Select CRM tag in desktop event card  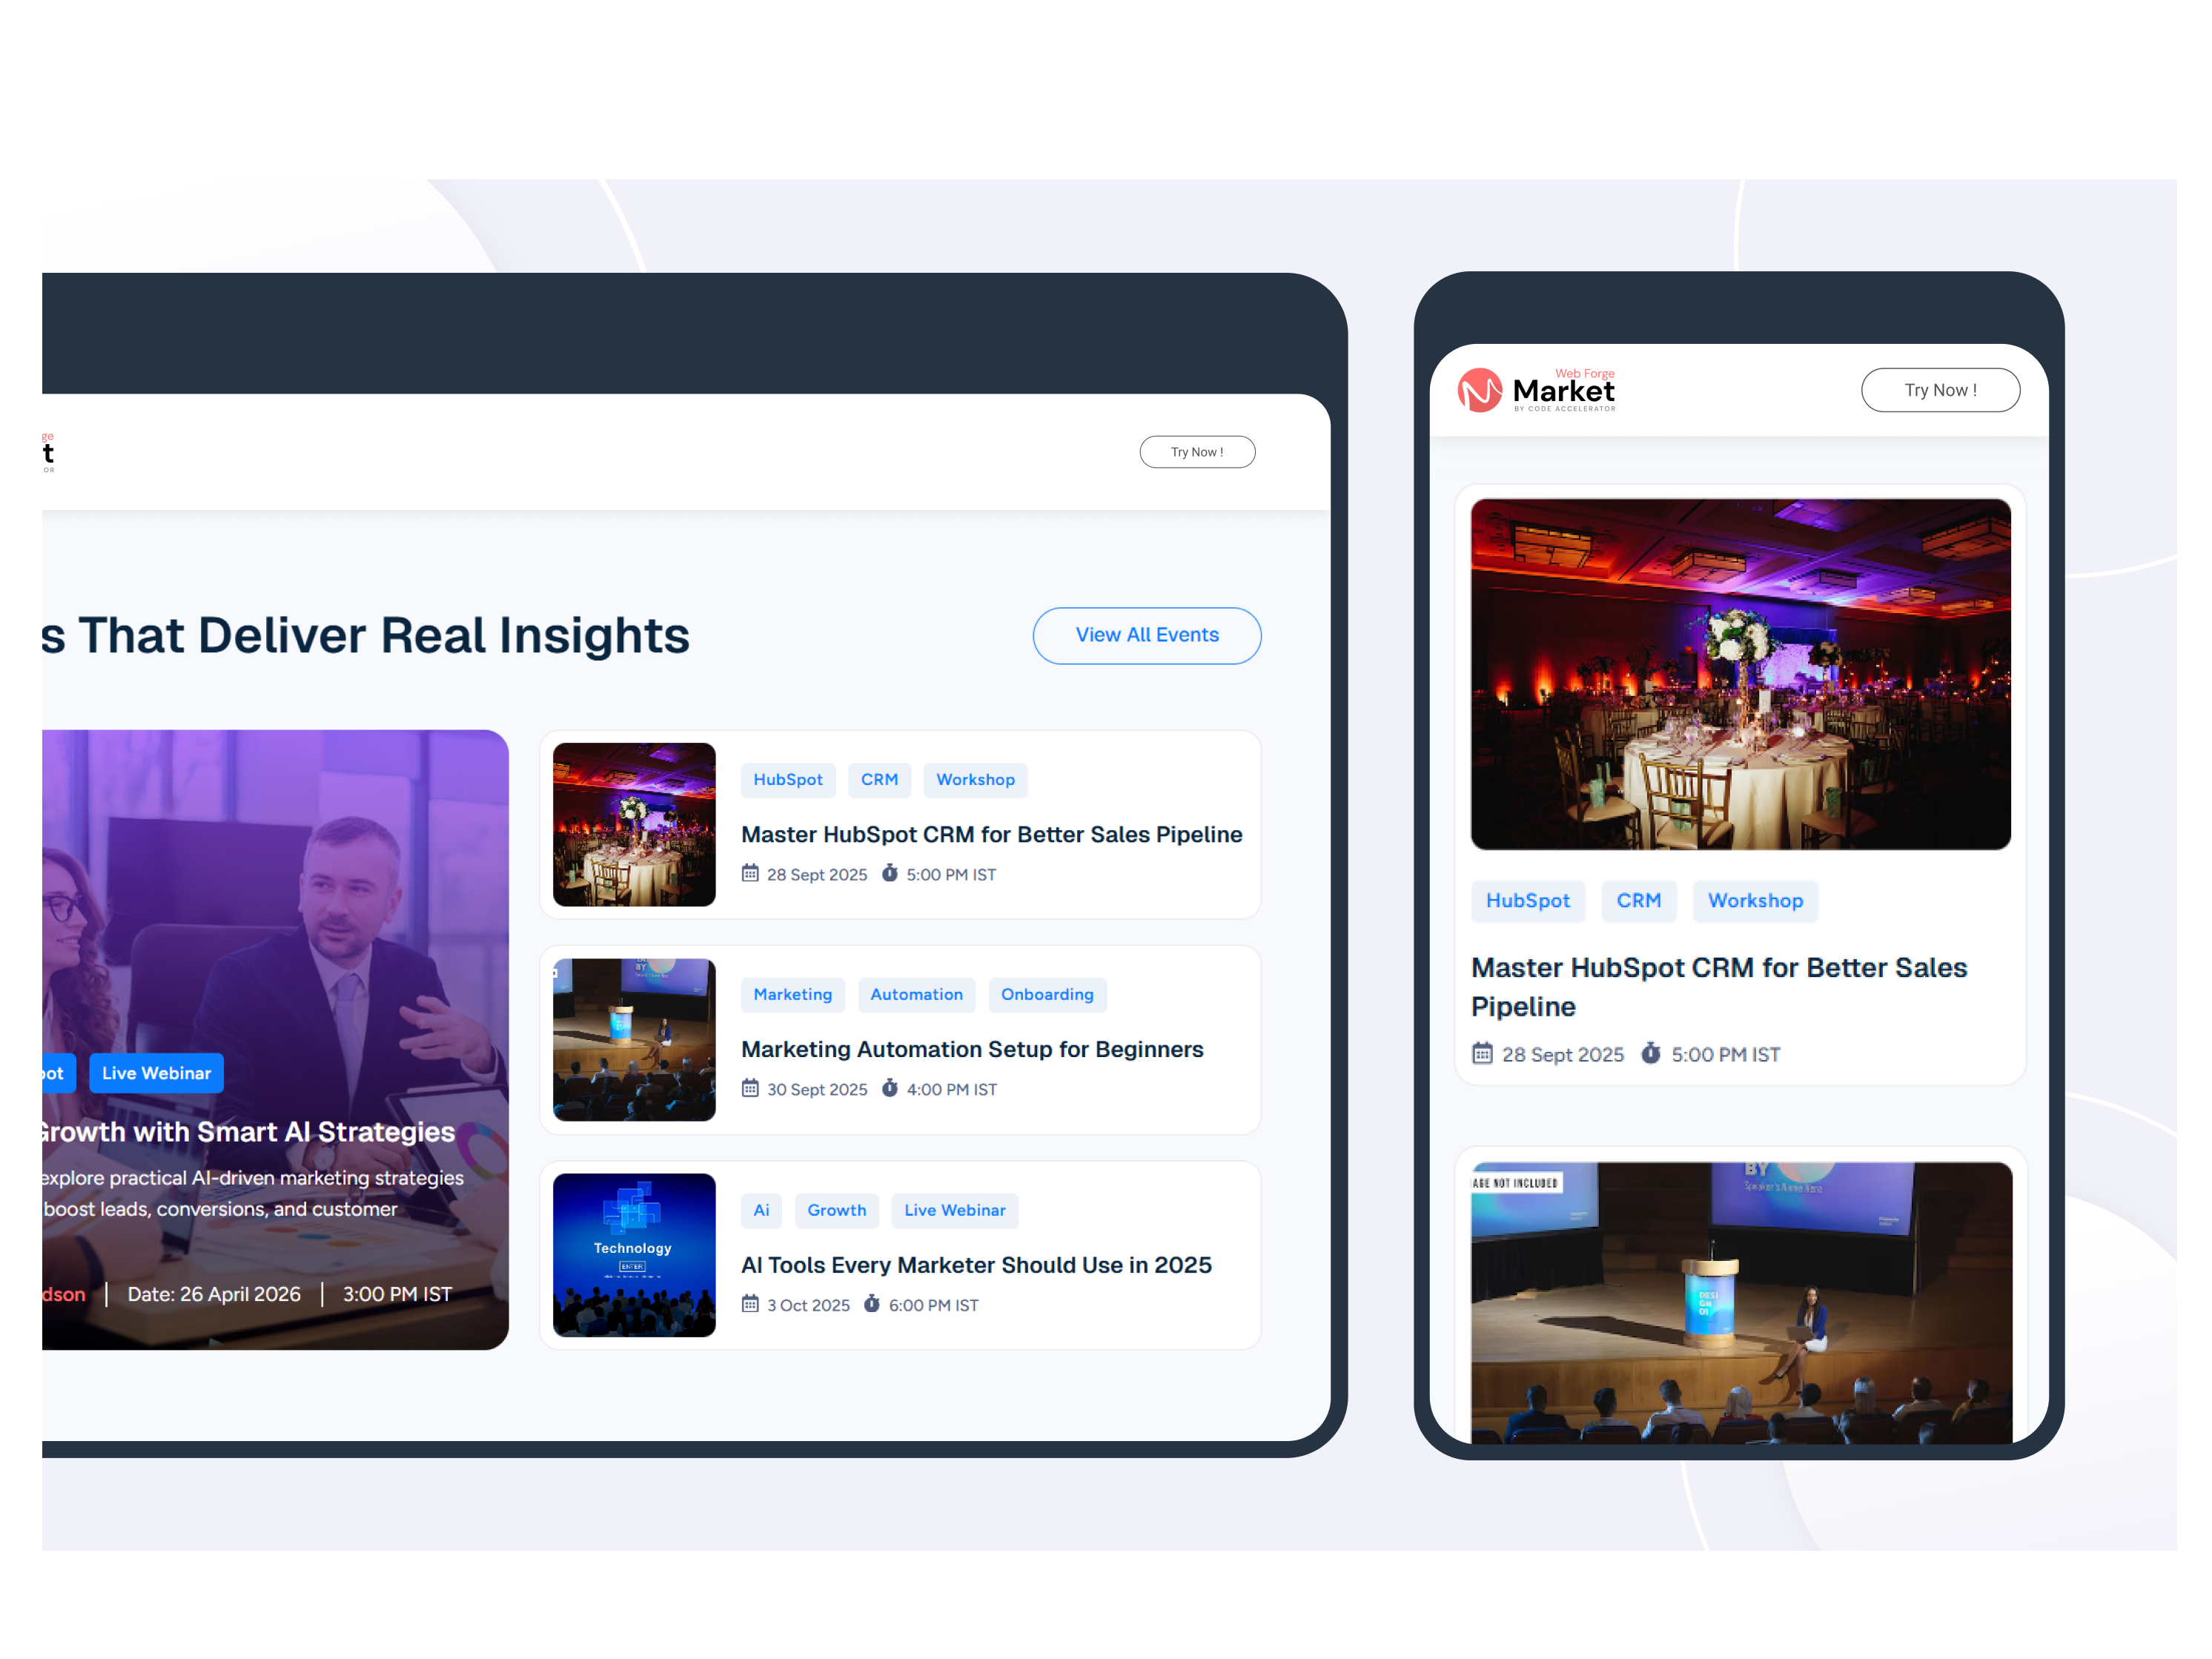point(879,780)
